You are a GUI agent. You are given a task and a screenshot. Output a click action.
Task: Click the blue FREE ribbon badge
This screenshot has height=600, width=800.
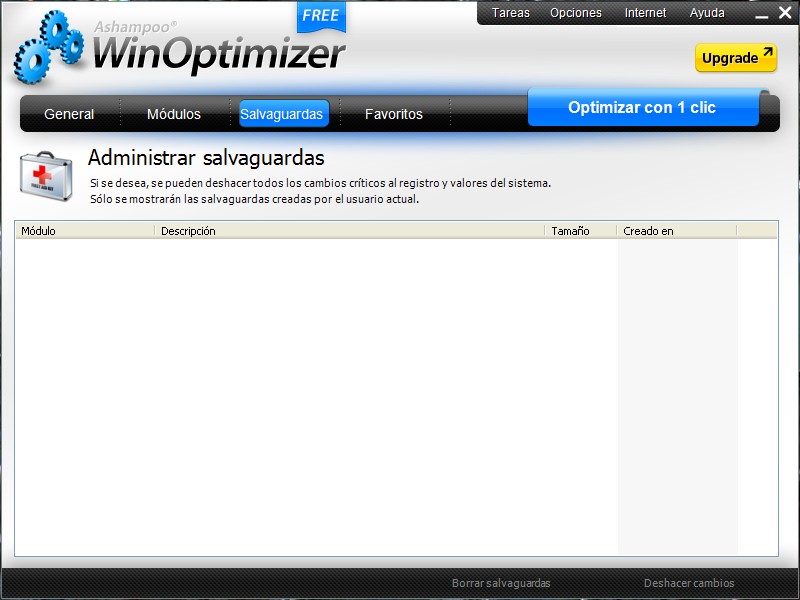point(321,16)
